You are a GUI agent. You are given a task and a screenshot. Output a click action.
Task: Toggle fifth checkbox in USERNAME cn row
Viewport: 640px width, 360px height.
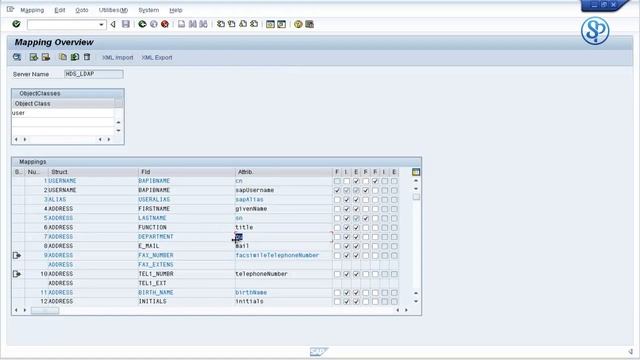pyautogui.click(x=375, y=181)
